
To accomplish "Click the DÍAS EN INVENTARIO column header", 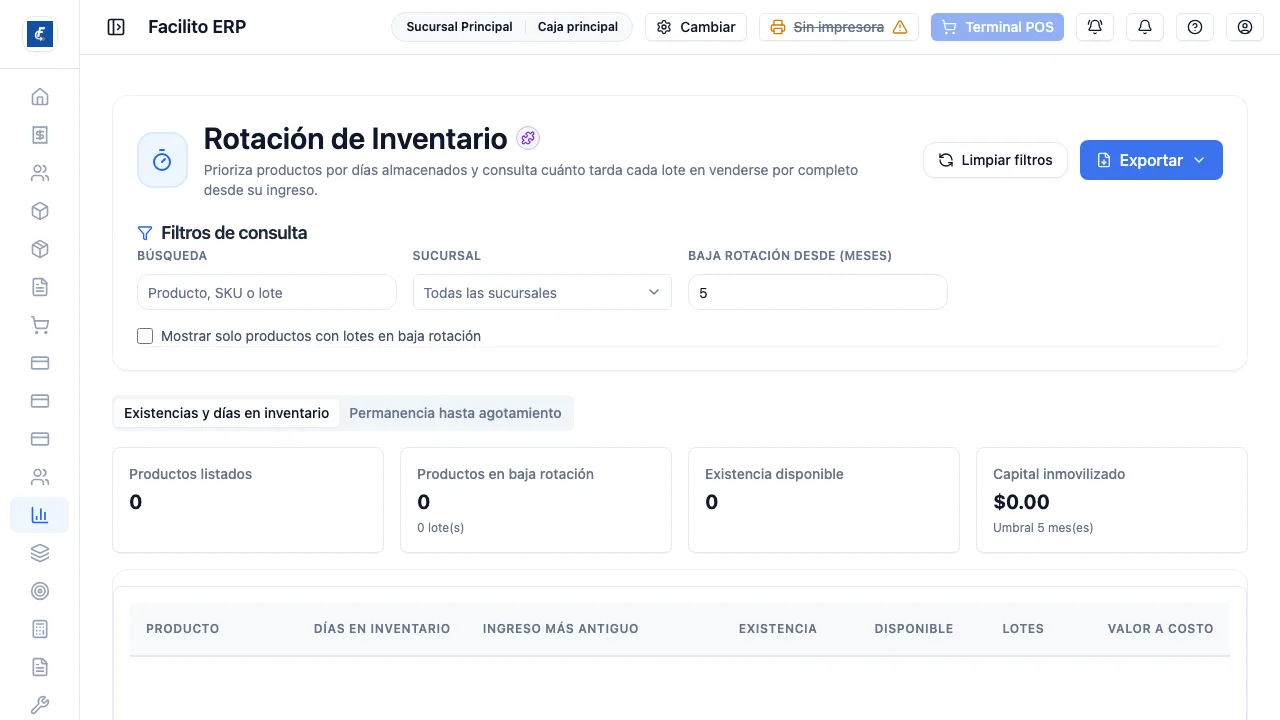I will [x=382, y=629].
